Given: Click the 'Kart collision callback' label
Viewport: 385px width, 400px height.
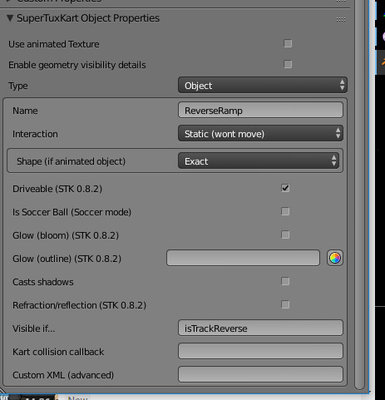Looking at the screenshot, I should [x=58, y=352].
